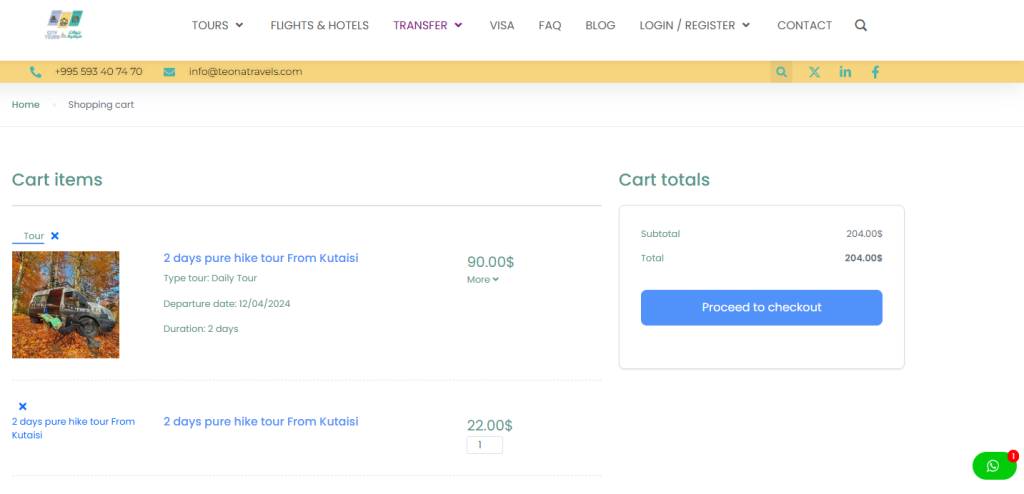1024x494 pixels.
Task: Click the search icon in yellow bar
Action: point(781,72)
